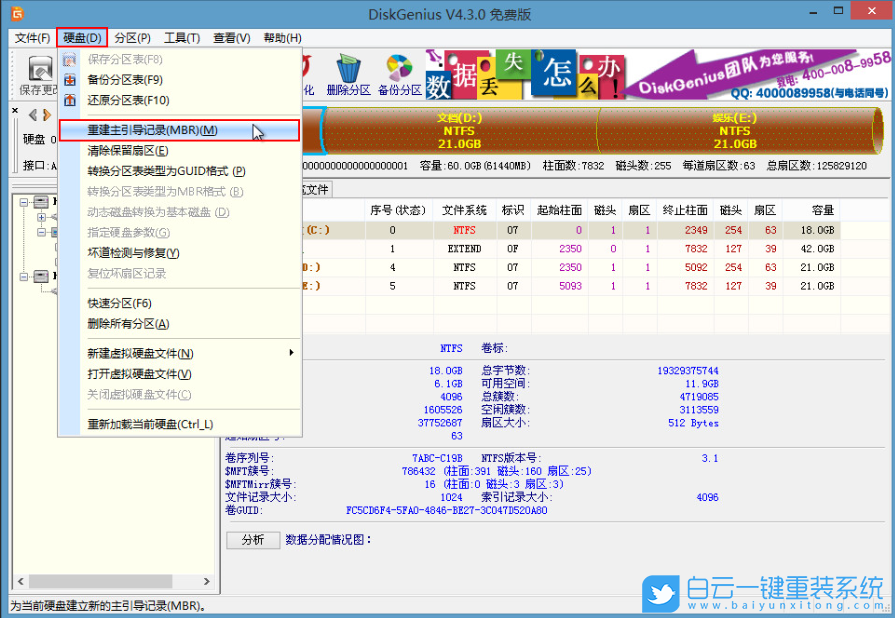Click the 分析 (Analyze) button
Screen dimensions: 895x618
[x=252, y=540]
